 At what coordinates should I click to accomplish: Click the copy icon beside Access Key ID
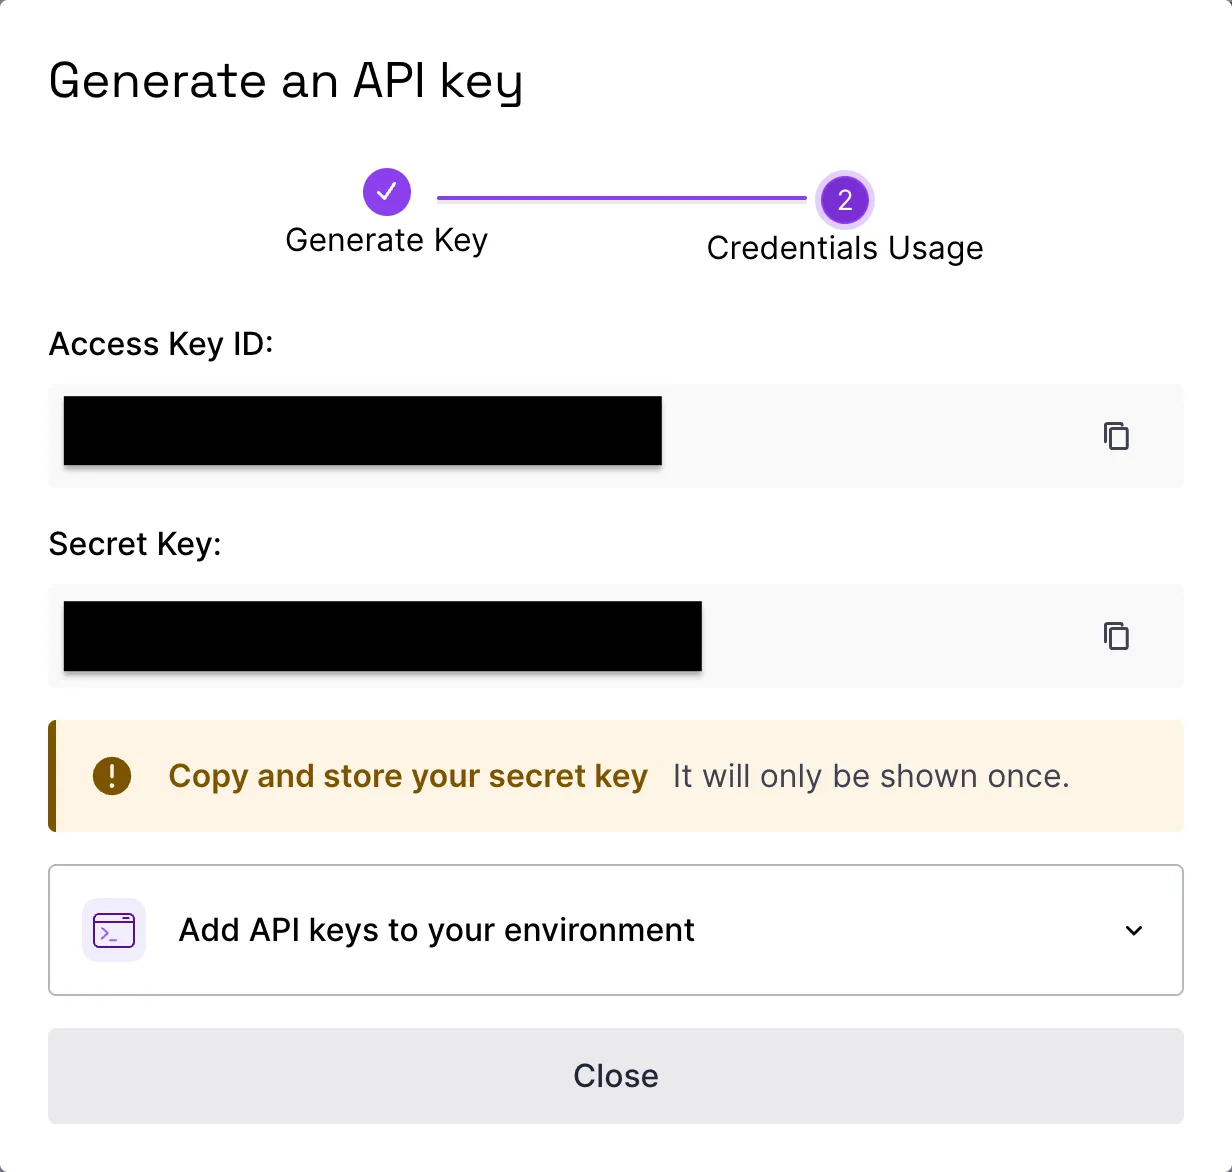[x=1117, y=436]
